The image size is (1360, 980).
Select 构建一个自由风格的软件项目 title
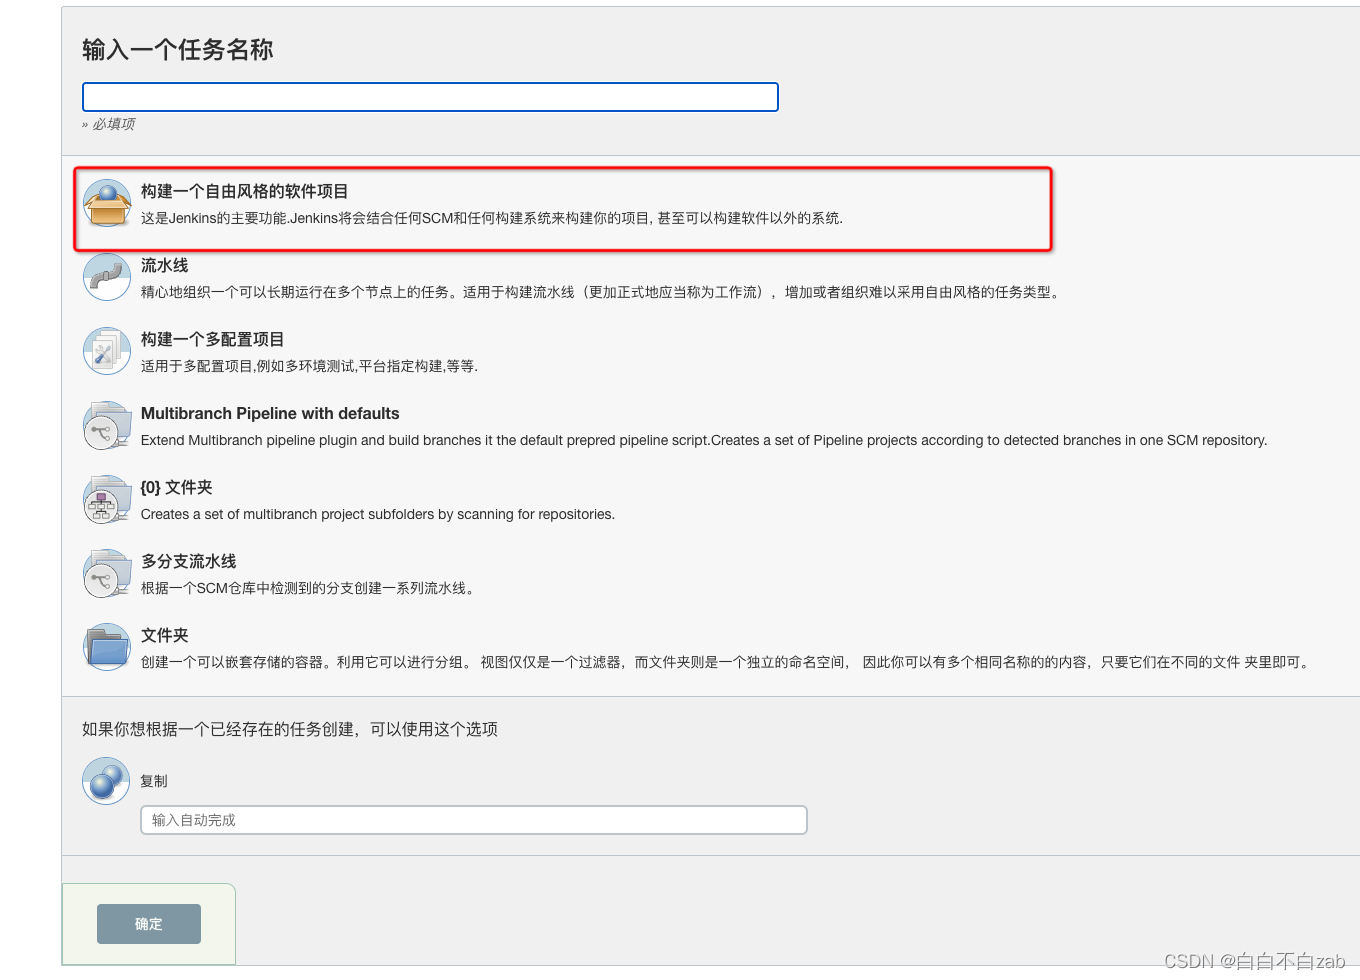pos(245,191)
